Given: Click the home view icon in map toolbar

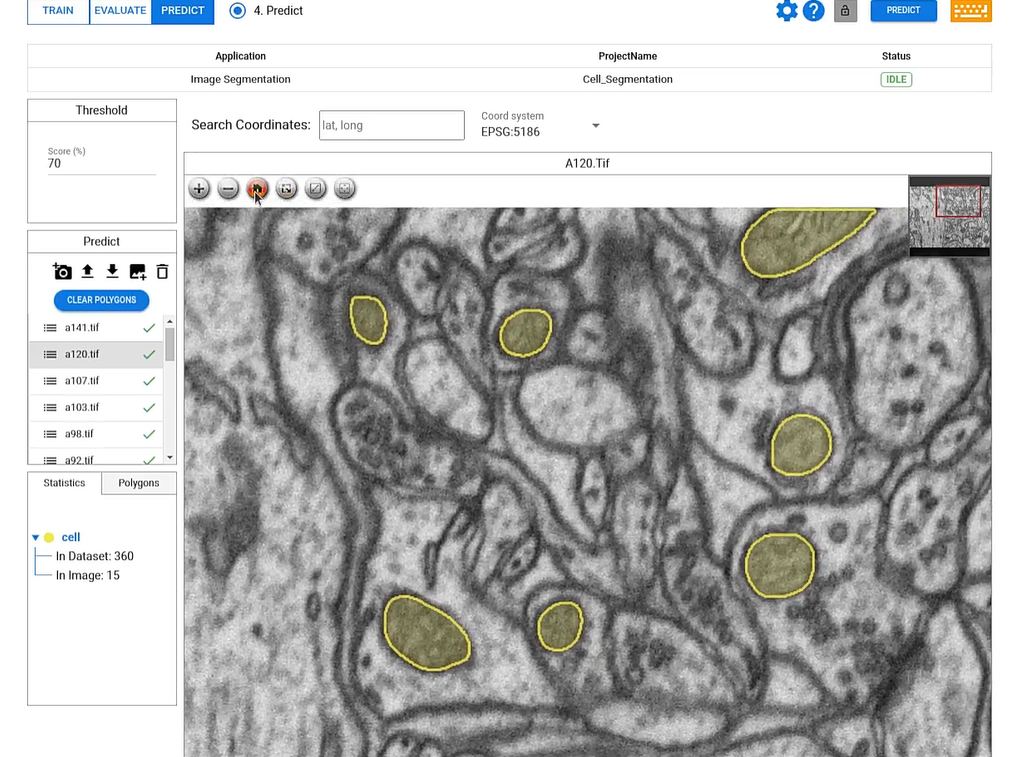Looking at the screenshot, I should tap(257, 189).
